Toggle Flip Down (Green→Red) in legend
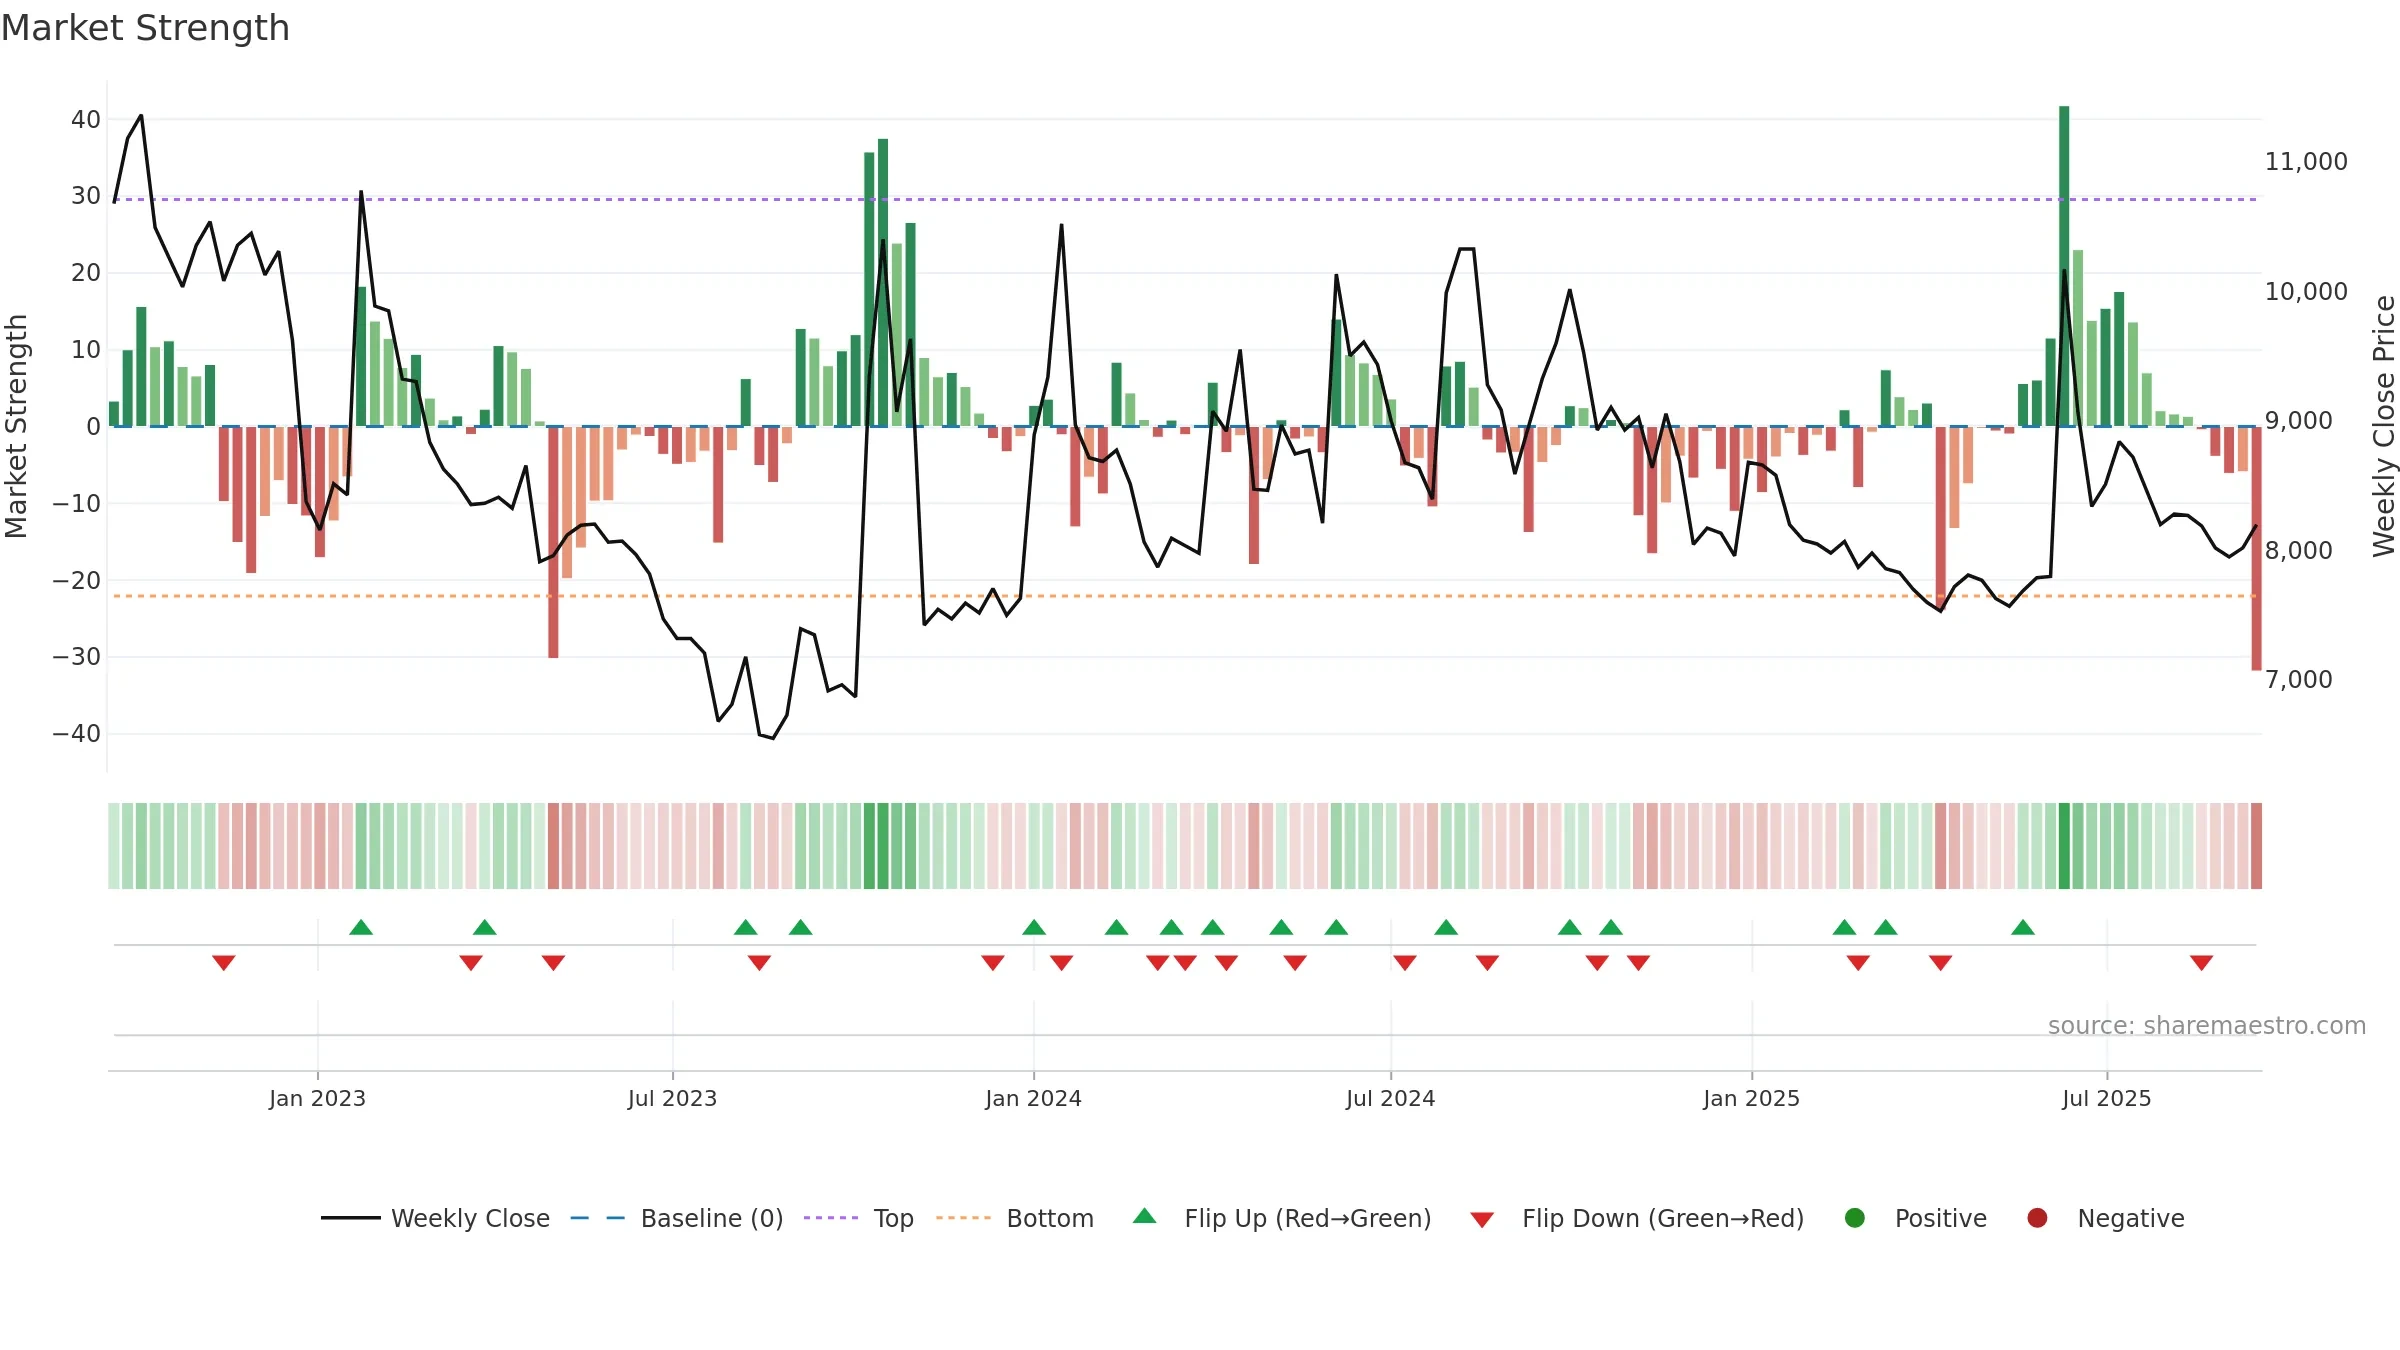Viewport: 2400px width, 1350px height. click(x=1637, y=1218)
